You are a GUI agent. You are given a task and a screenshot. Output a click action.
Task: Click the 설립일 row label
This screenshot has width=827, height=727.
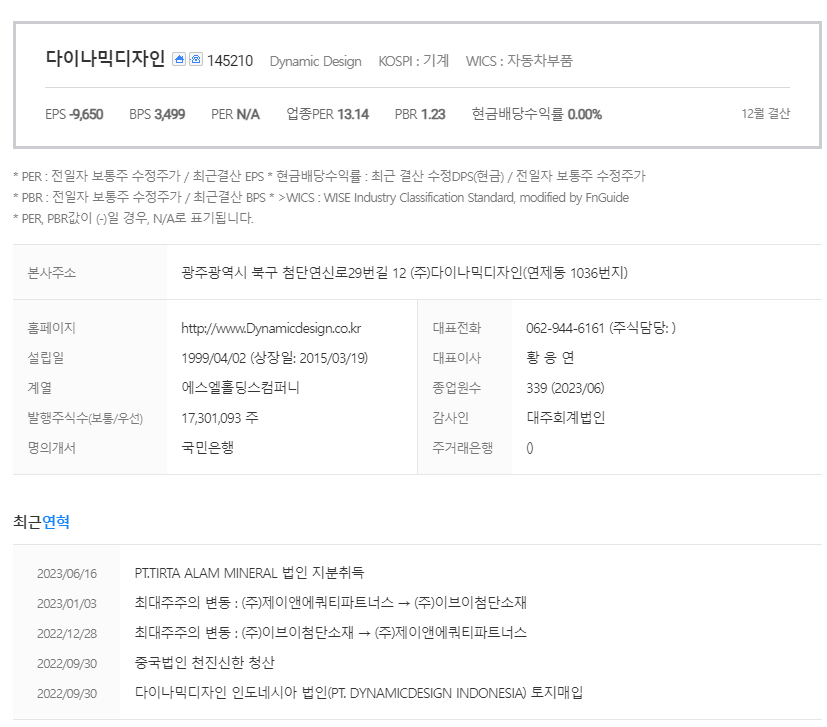(x=46, y=358)
